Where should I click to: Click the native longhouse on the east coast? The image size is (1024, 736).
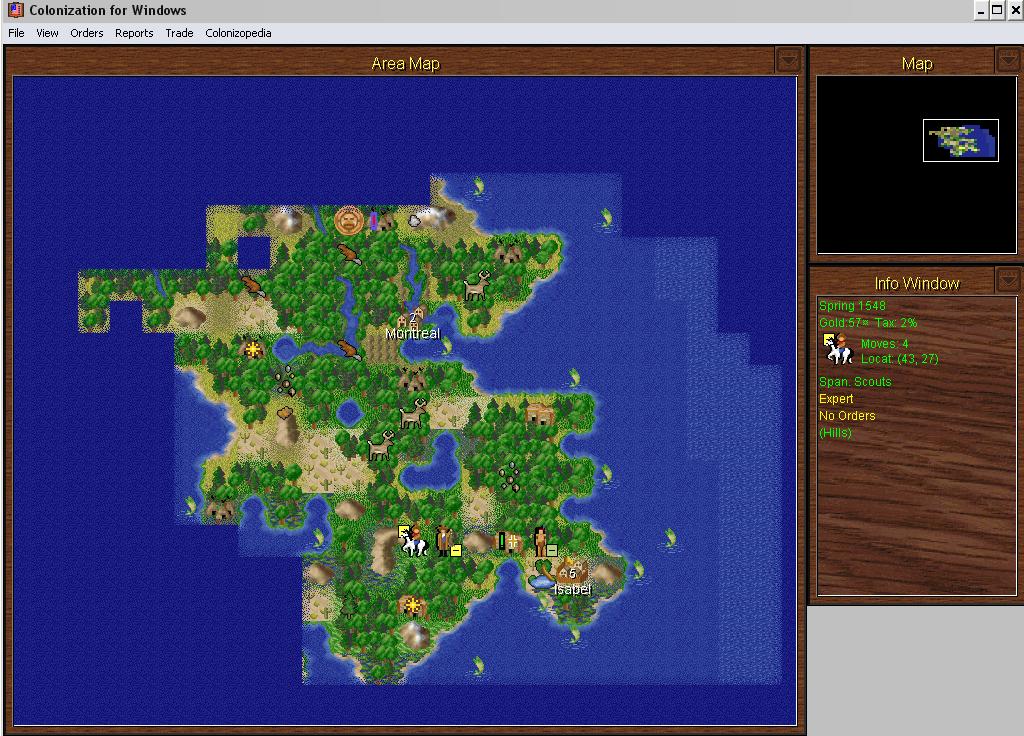point(540,413)
